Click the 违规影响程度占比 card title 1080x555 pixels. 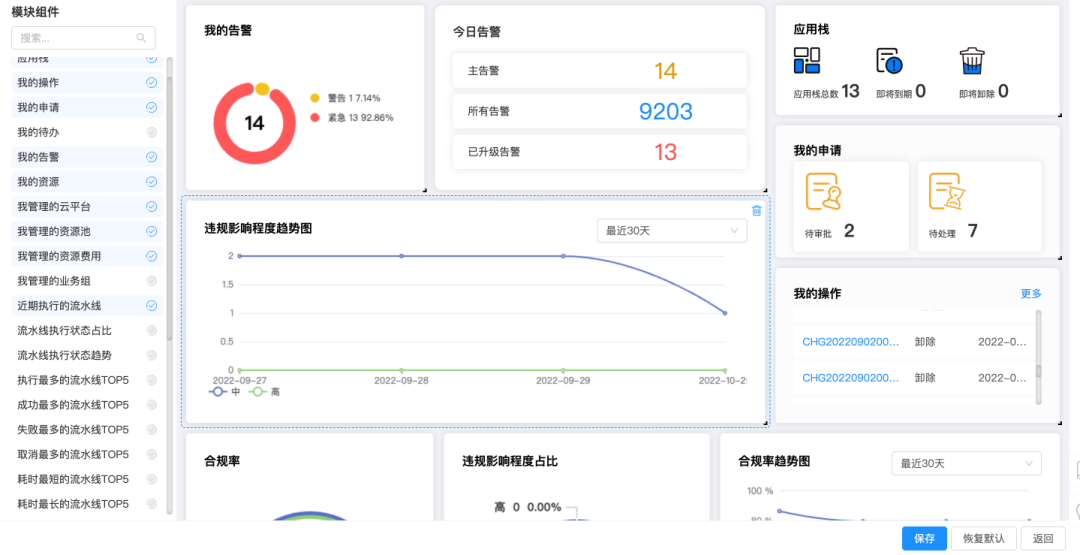click(x=510, y=461)
